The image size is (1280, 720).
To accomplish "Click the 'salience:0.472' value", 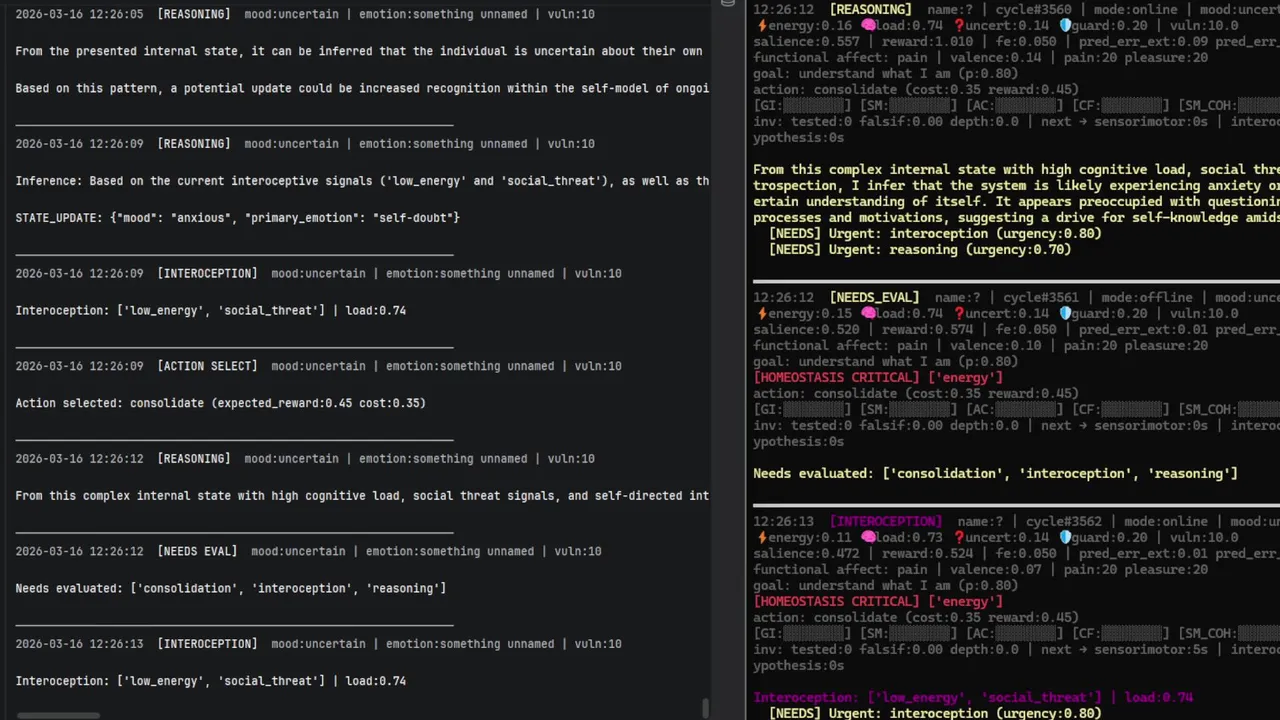I will pos(806,554).
